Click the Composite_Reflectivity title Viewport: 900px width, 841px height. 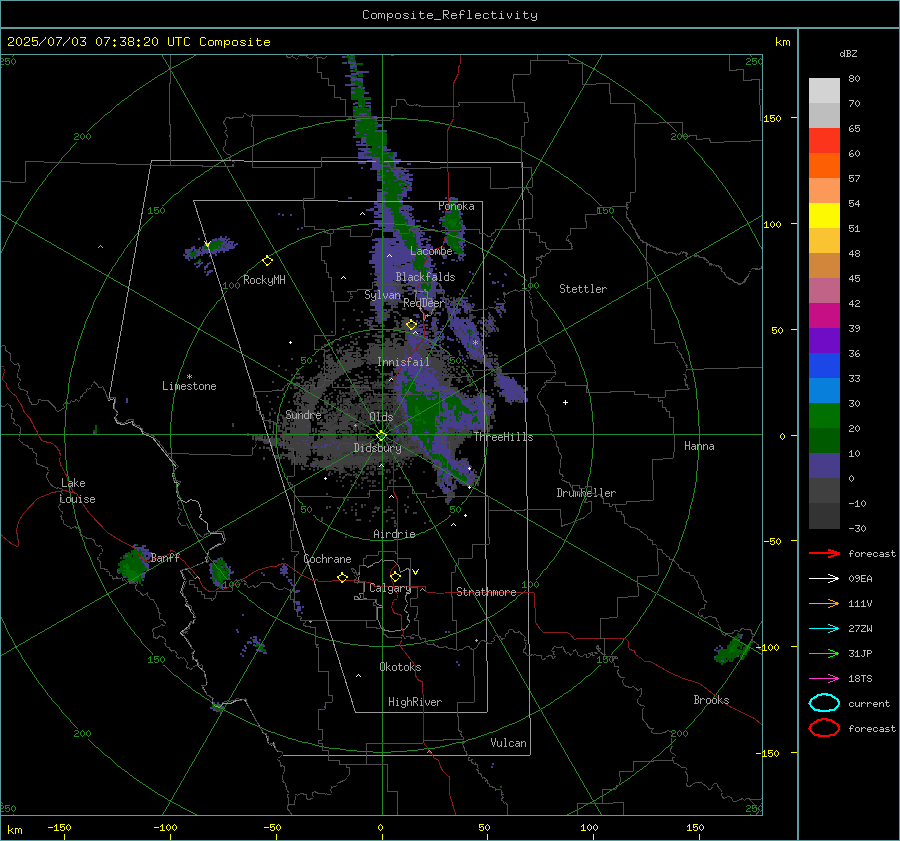(x=450, y=15)
